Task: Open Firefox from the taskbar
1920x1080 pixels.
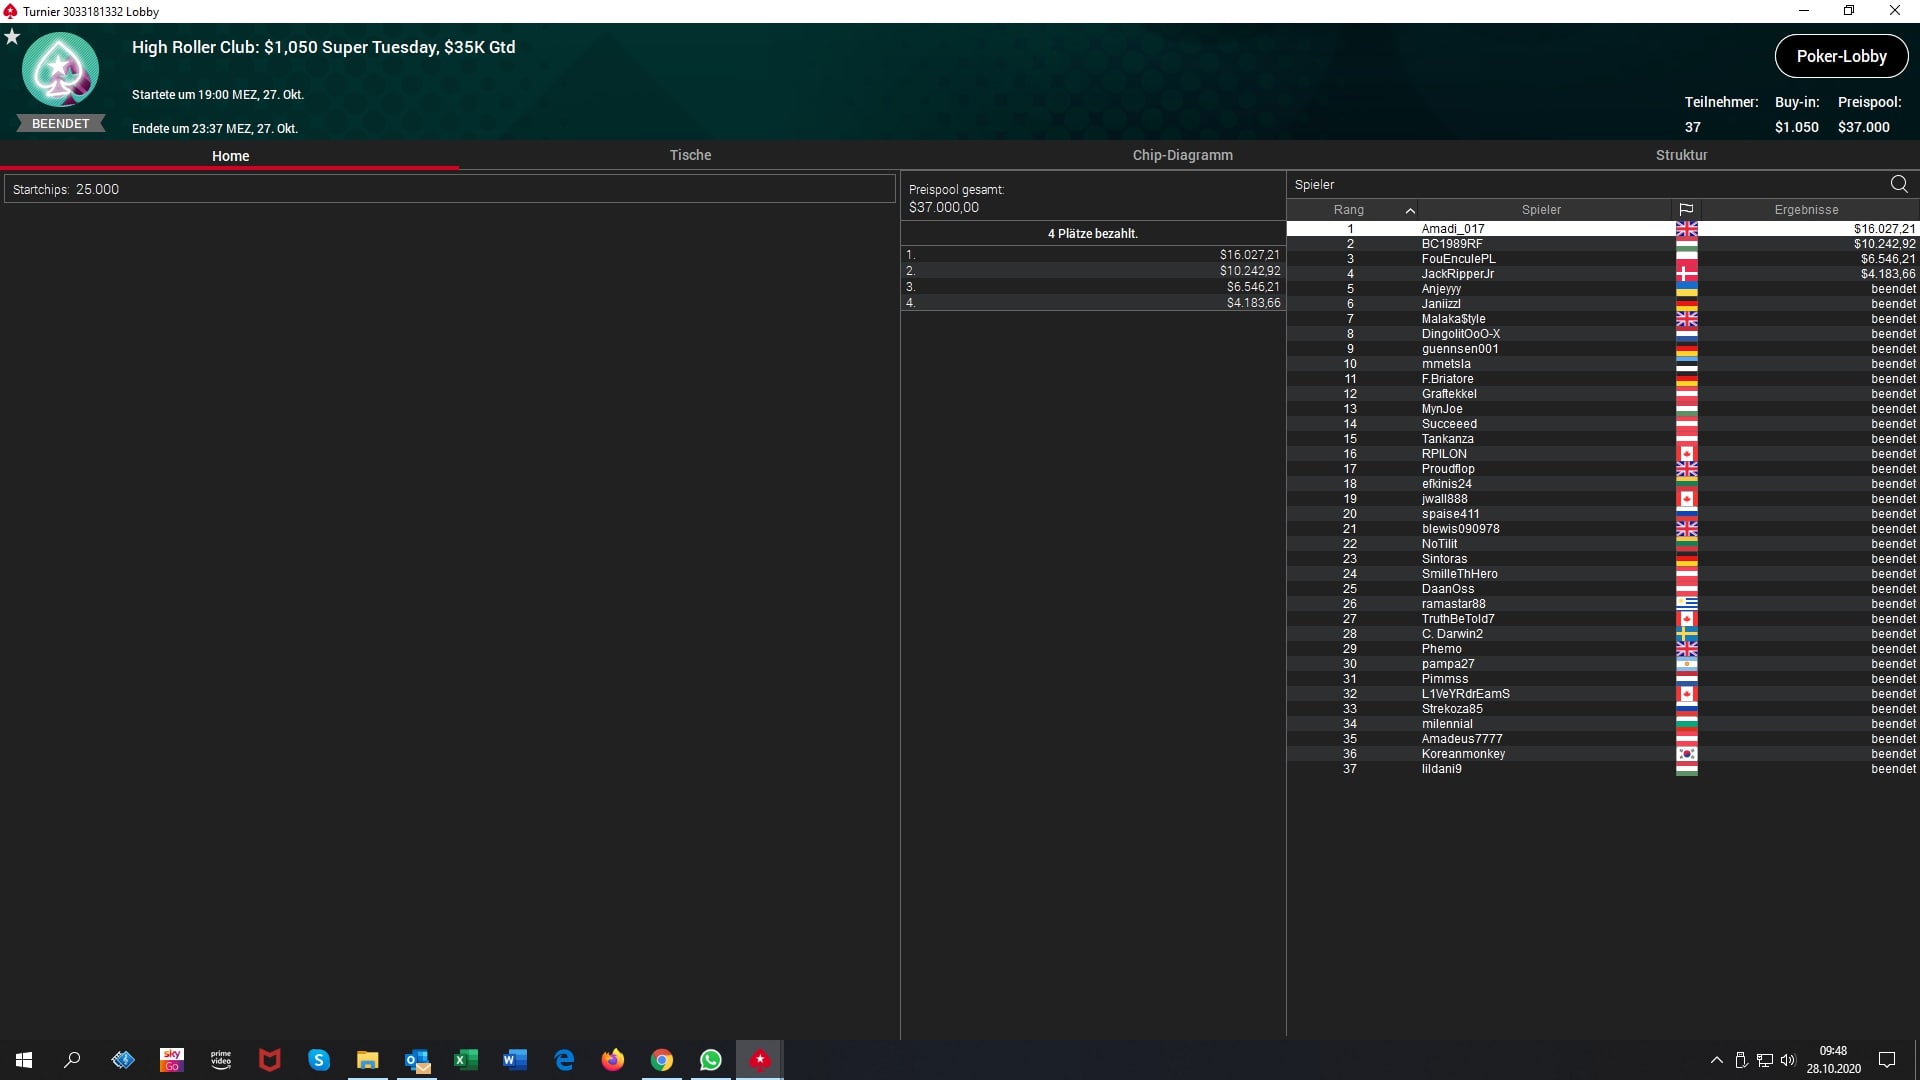Action: tap(613, 1060)
